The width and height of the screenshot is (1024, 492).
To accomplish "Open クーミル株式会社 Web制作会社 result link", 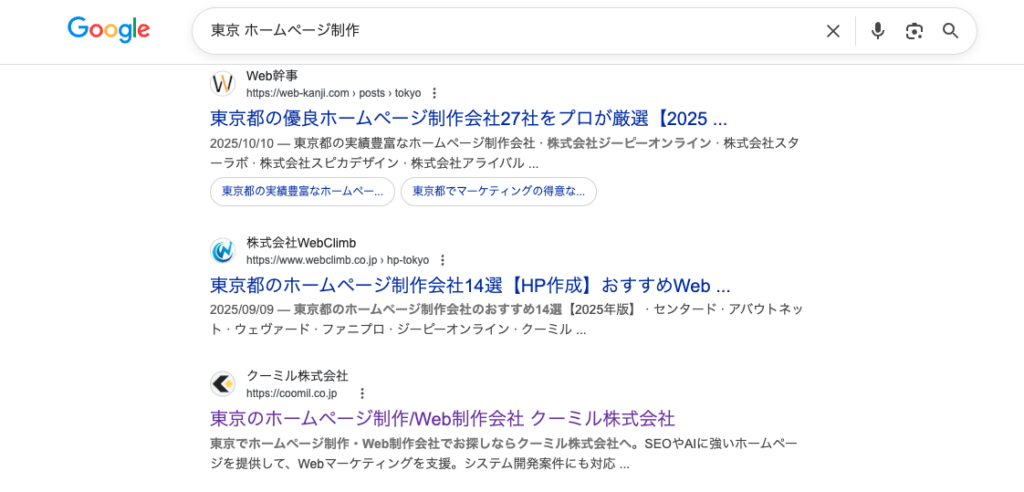I will click(442, 418).
